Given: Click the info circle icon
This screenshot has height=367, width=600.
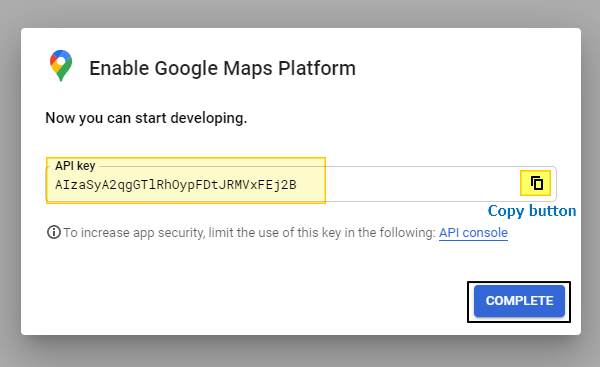Looking at the screenshot, I should 54,232.
